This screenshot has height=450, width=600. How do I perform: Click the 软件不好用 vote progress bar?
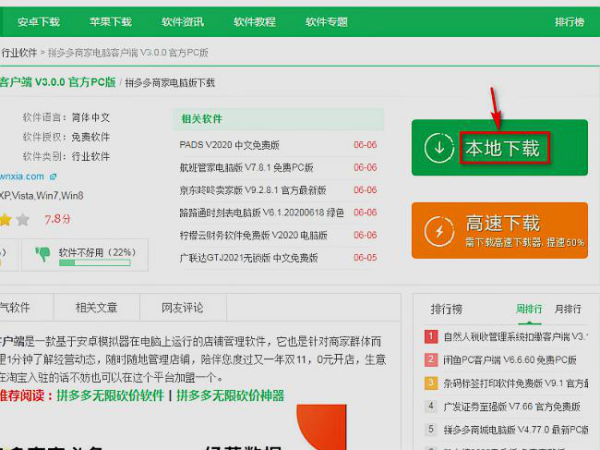[95, 263]
